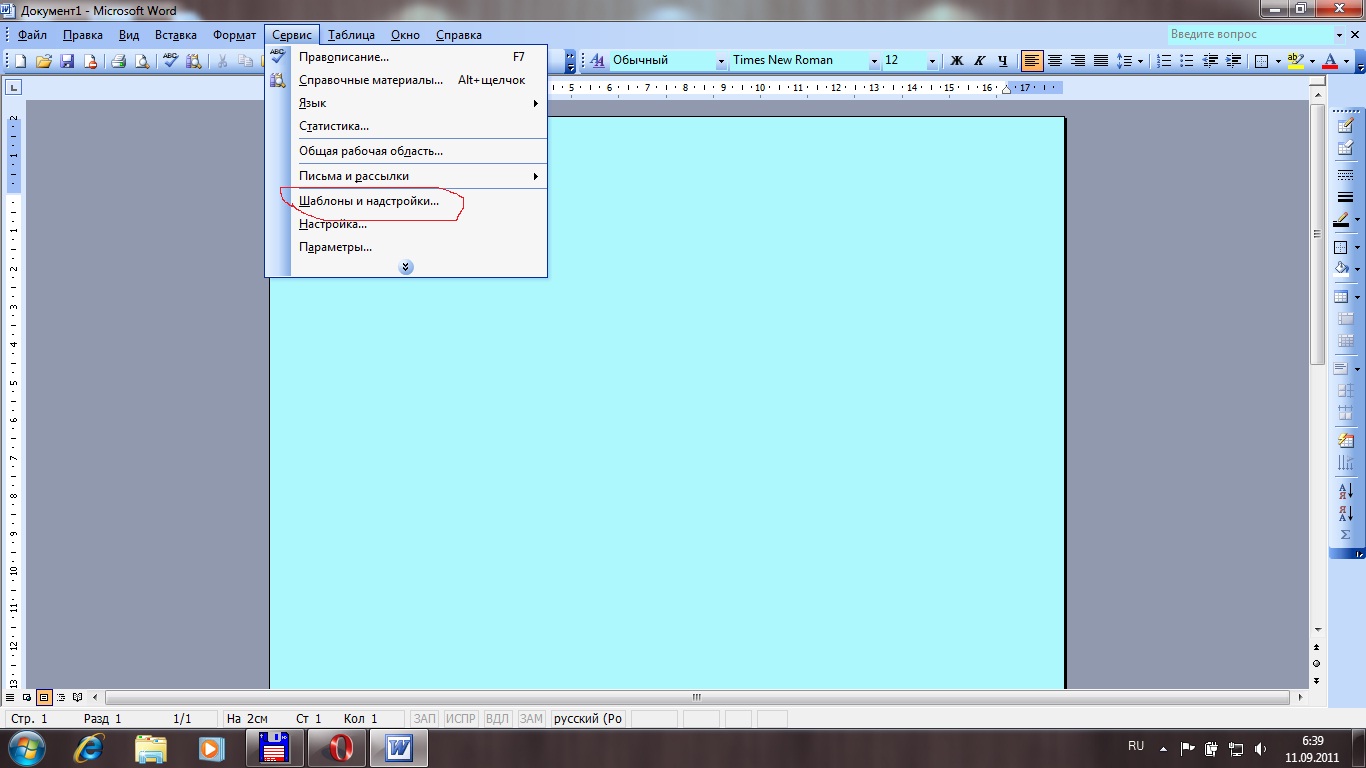Viewport: 1366px width, 768px height.
Task: Toggle italic formatting (К)
Action: coord(980,61)
